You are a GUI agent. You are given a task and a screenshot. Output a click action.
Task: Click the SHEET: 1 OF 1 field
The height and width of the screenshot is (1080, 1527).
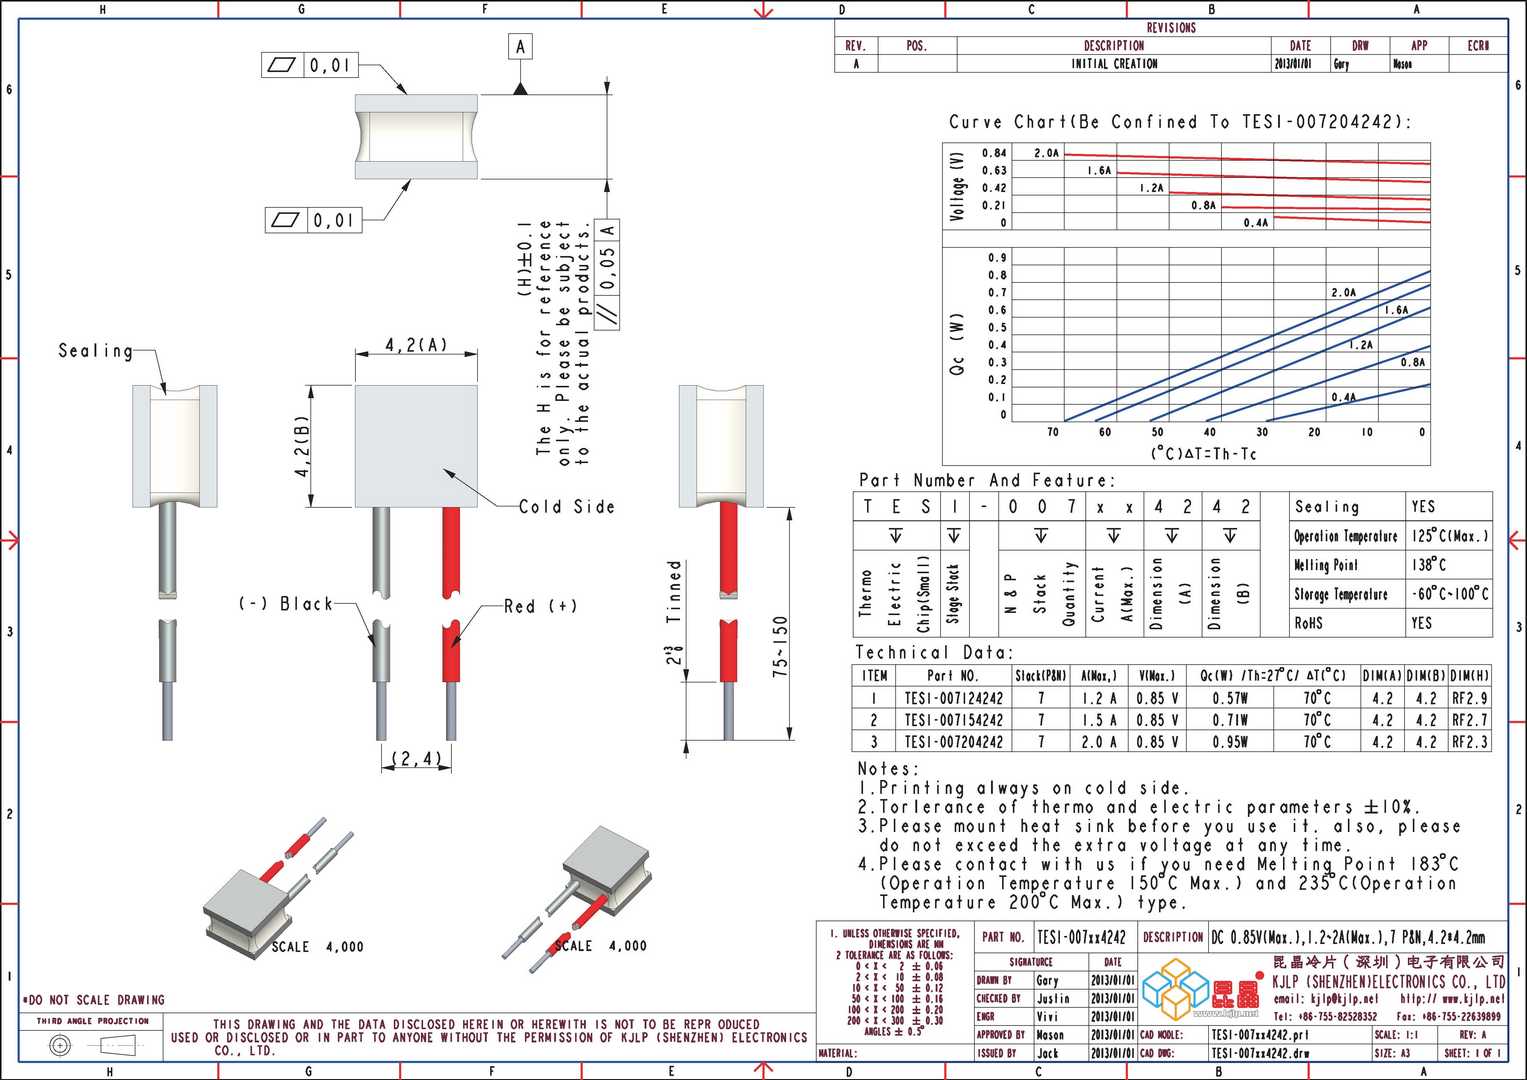point(1472,1053)
